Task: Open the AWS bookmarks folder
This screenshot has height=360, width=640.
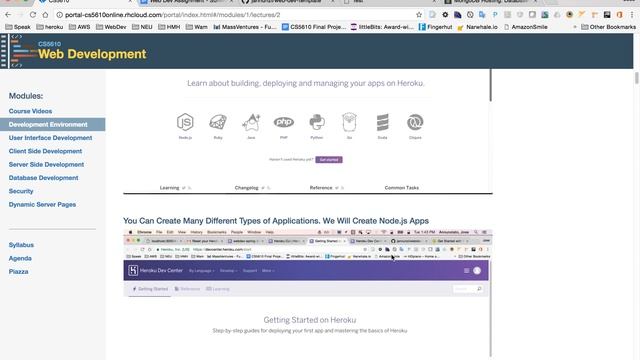Action: point(79,27)
